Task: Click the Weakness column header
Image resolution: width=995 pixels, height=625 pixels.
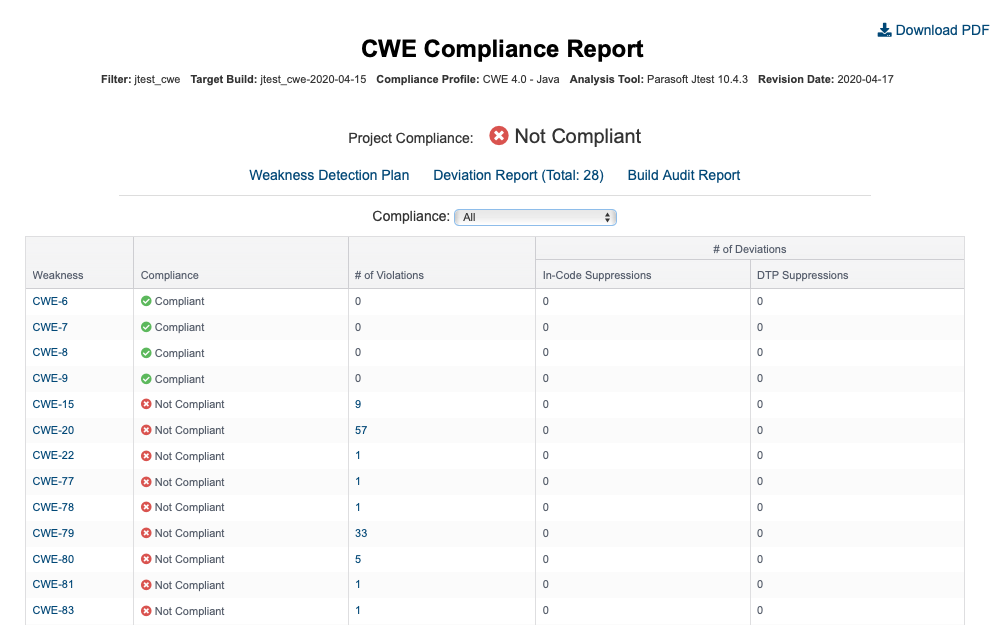Action: click(58, 275)
